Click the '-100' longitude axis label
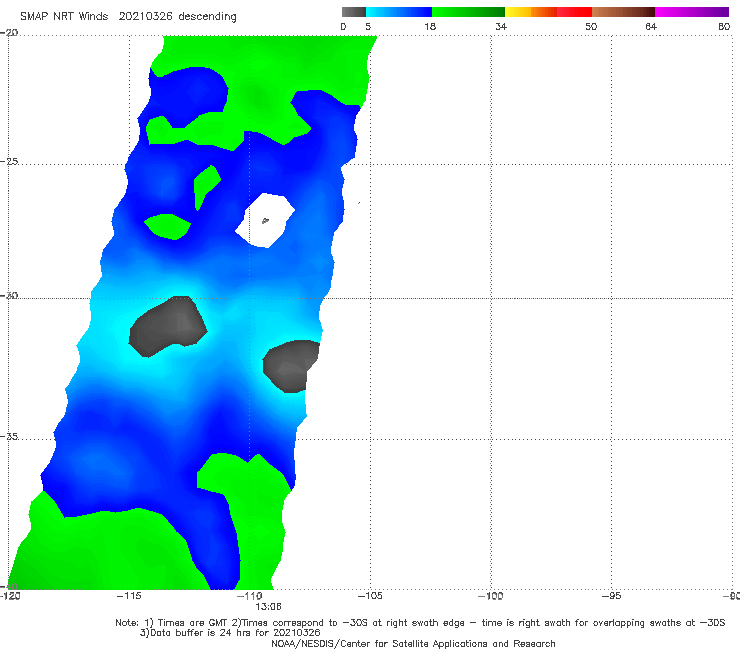The height and width of the screenshot is (650, 740). tap(490, 596)
